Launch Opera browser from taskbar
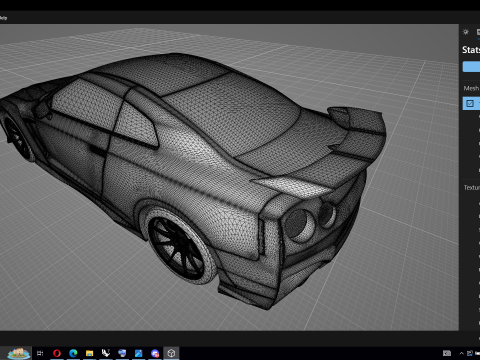The height and width of the screenshot is (360, 480). tap(57, 353)
